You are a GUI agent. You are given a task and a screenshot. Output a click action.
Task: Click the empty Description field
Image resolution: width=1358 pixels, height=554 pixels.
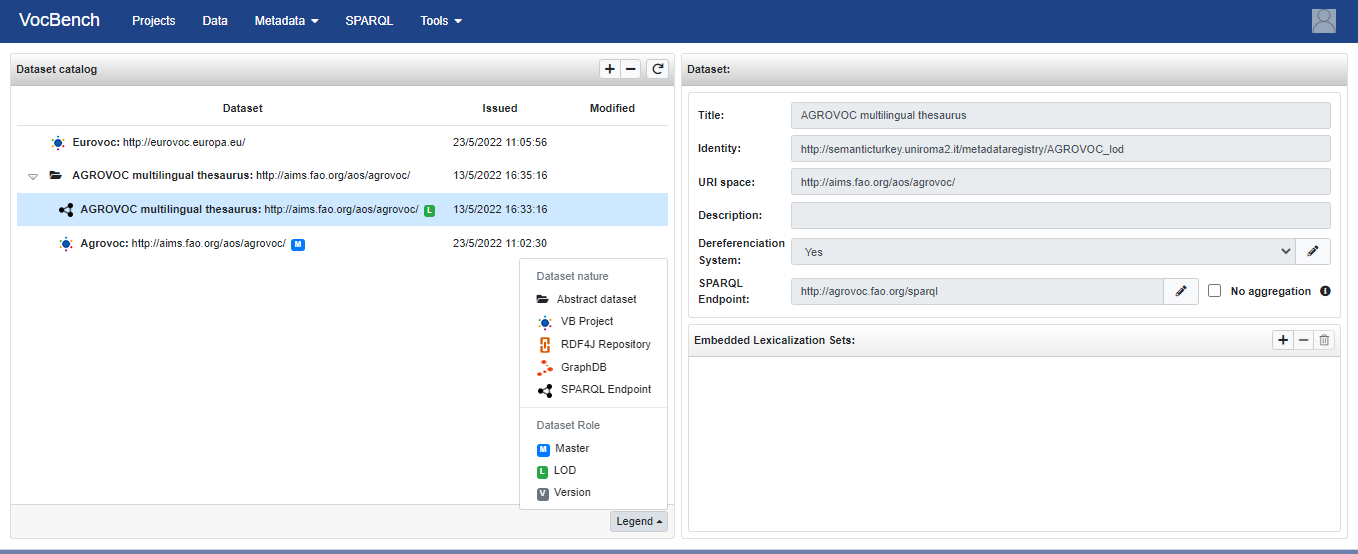[1060, 215]
